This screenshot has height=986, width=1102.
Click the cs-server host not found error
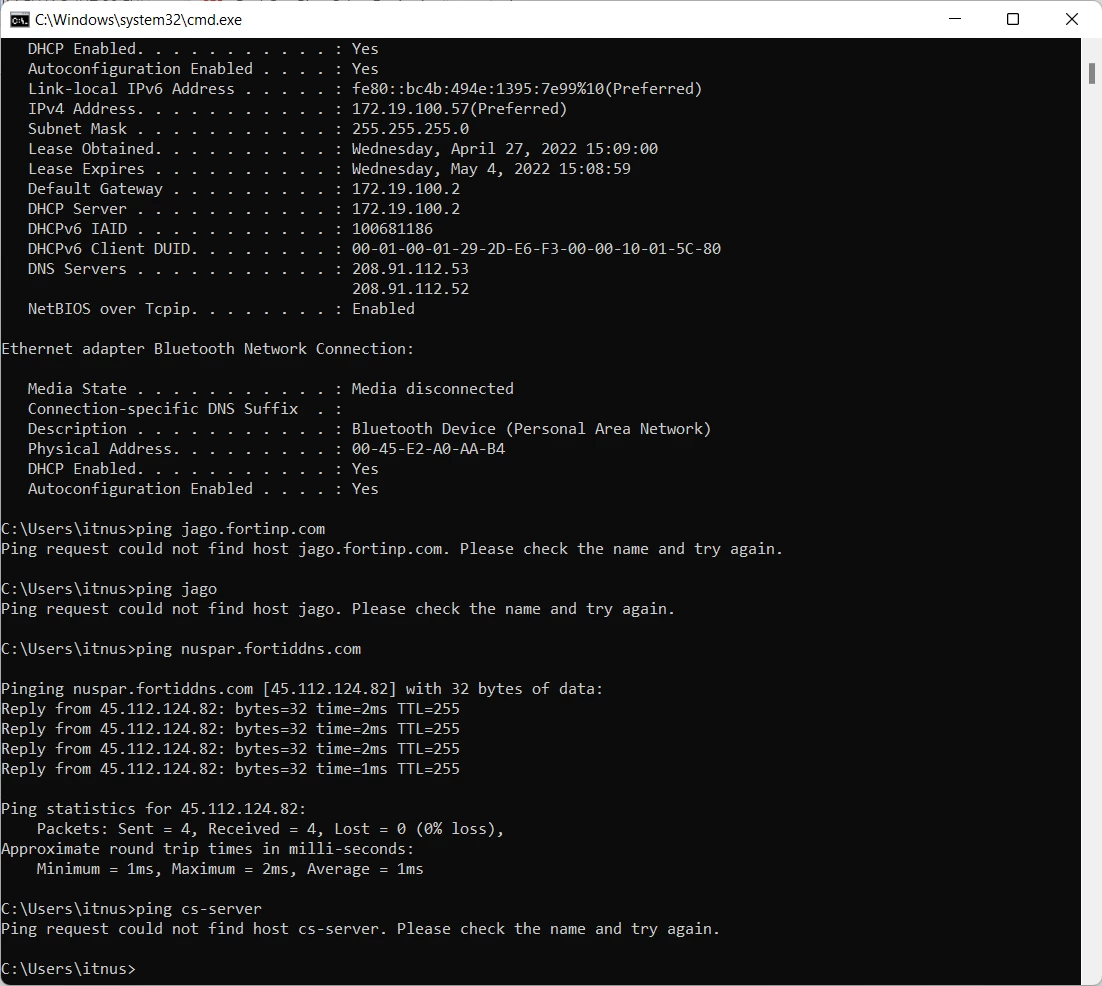click(361, 929)
